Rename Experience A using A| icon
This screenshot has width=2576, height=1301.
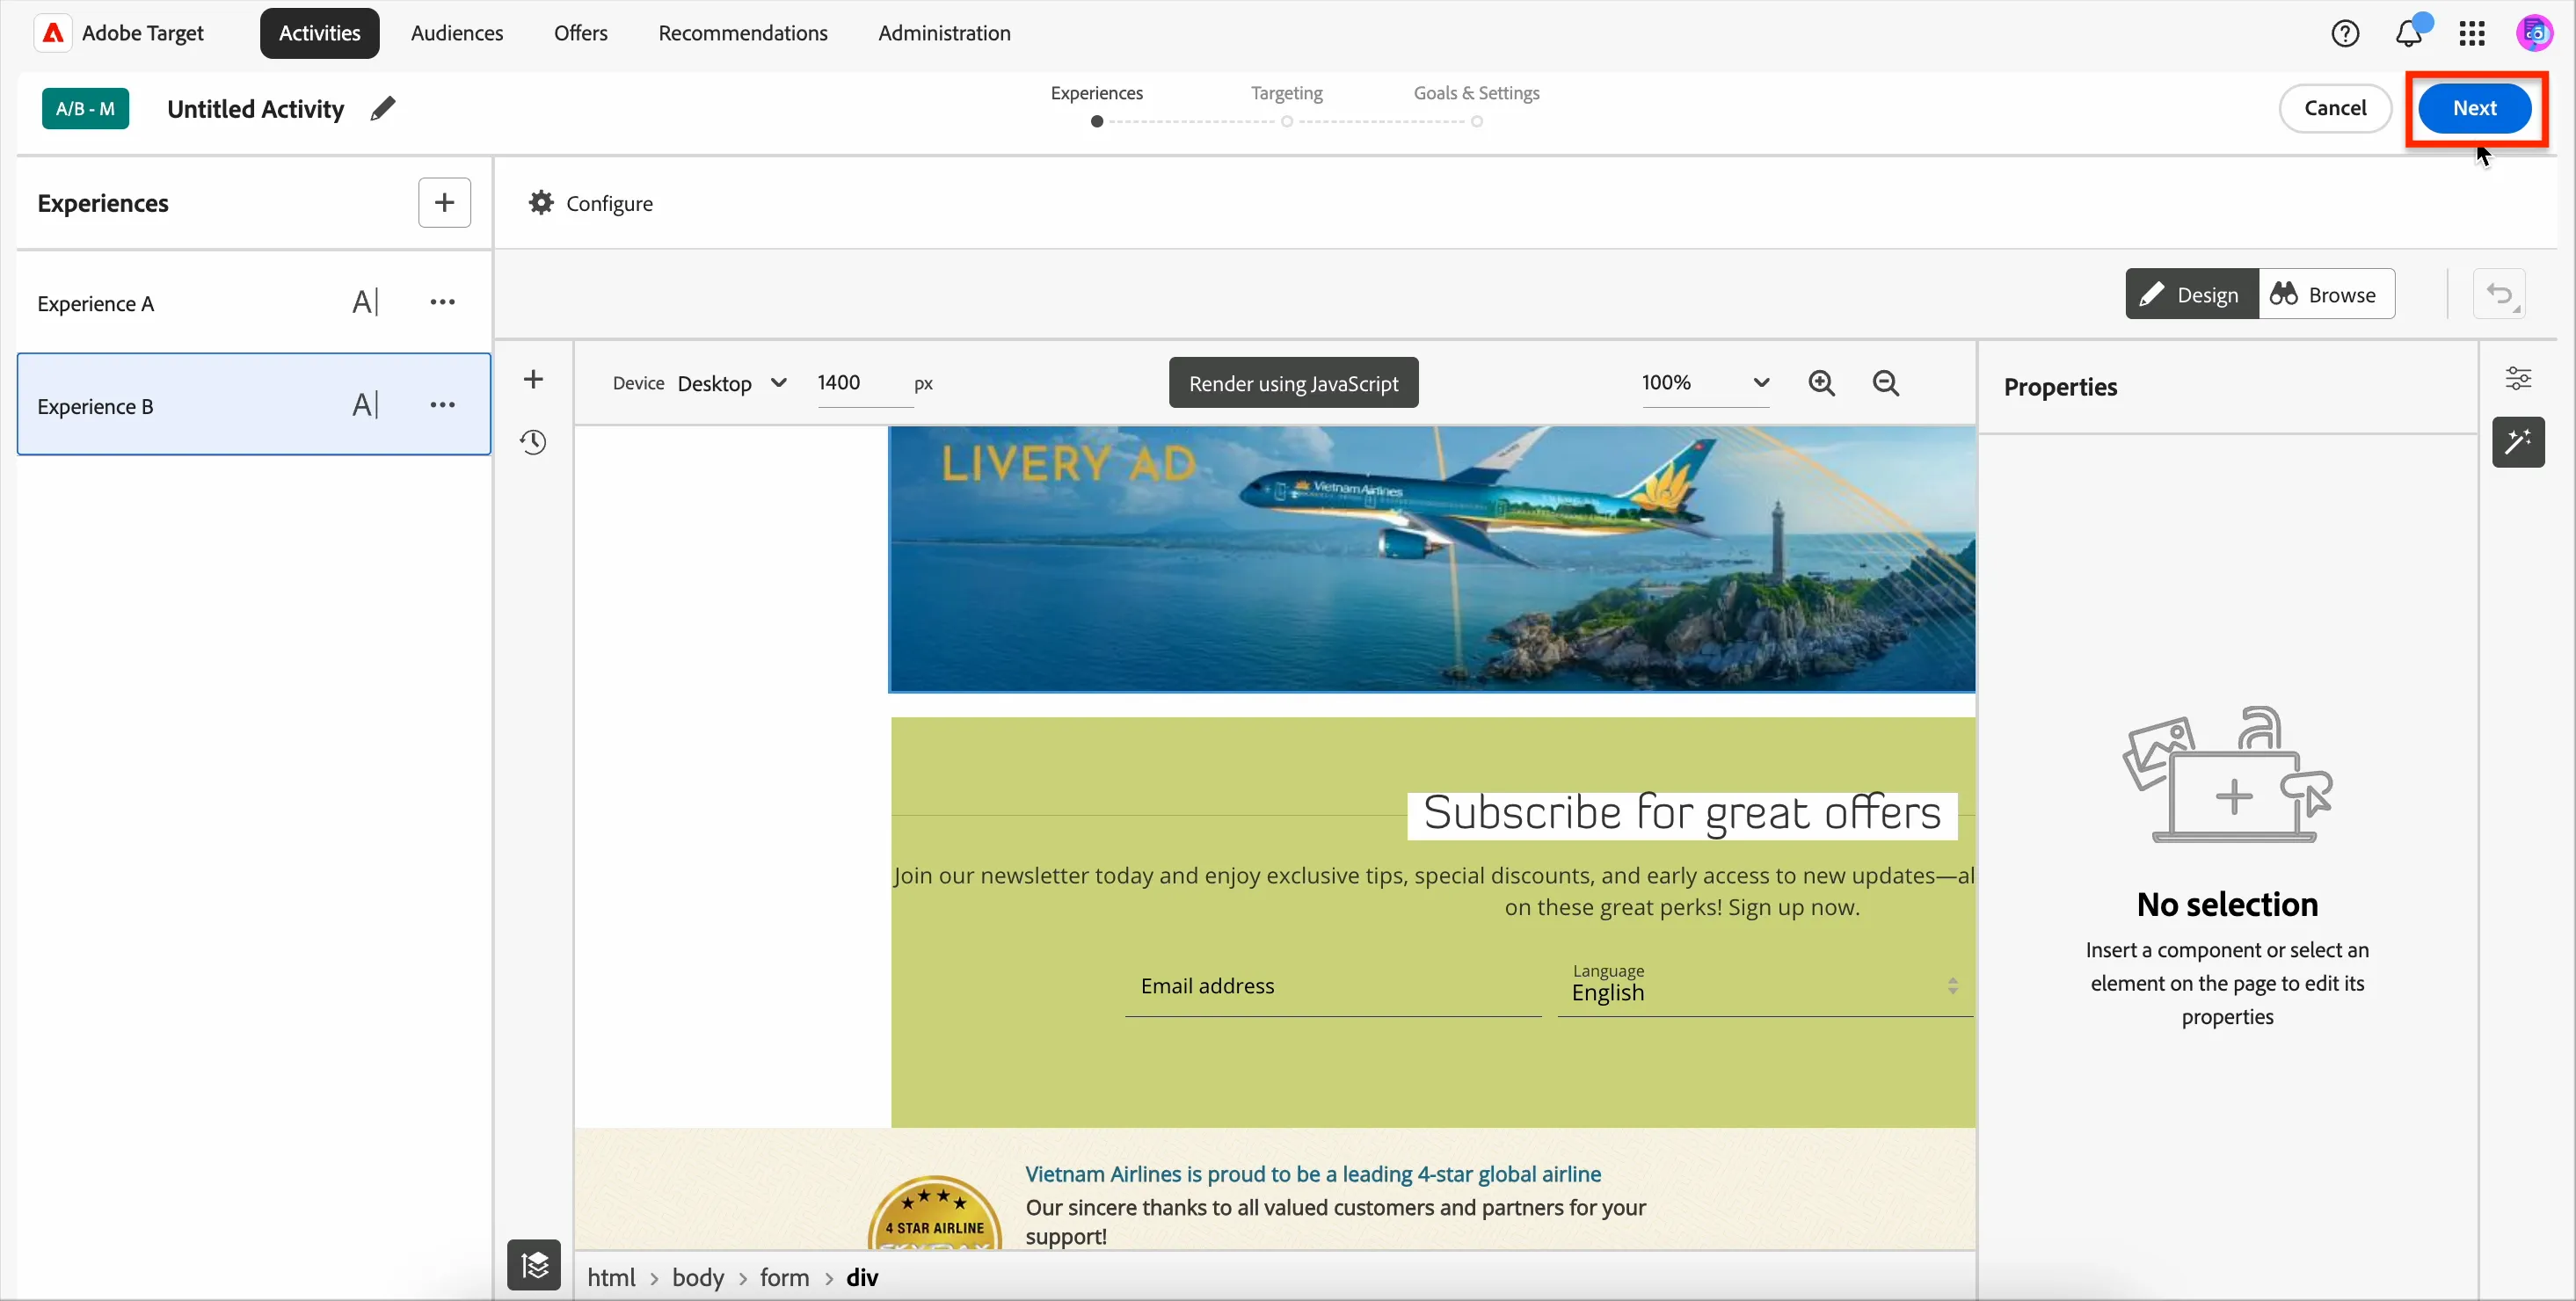pos(365,302)
